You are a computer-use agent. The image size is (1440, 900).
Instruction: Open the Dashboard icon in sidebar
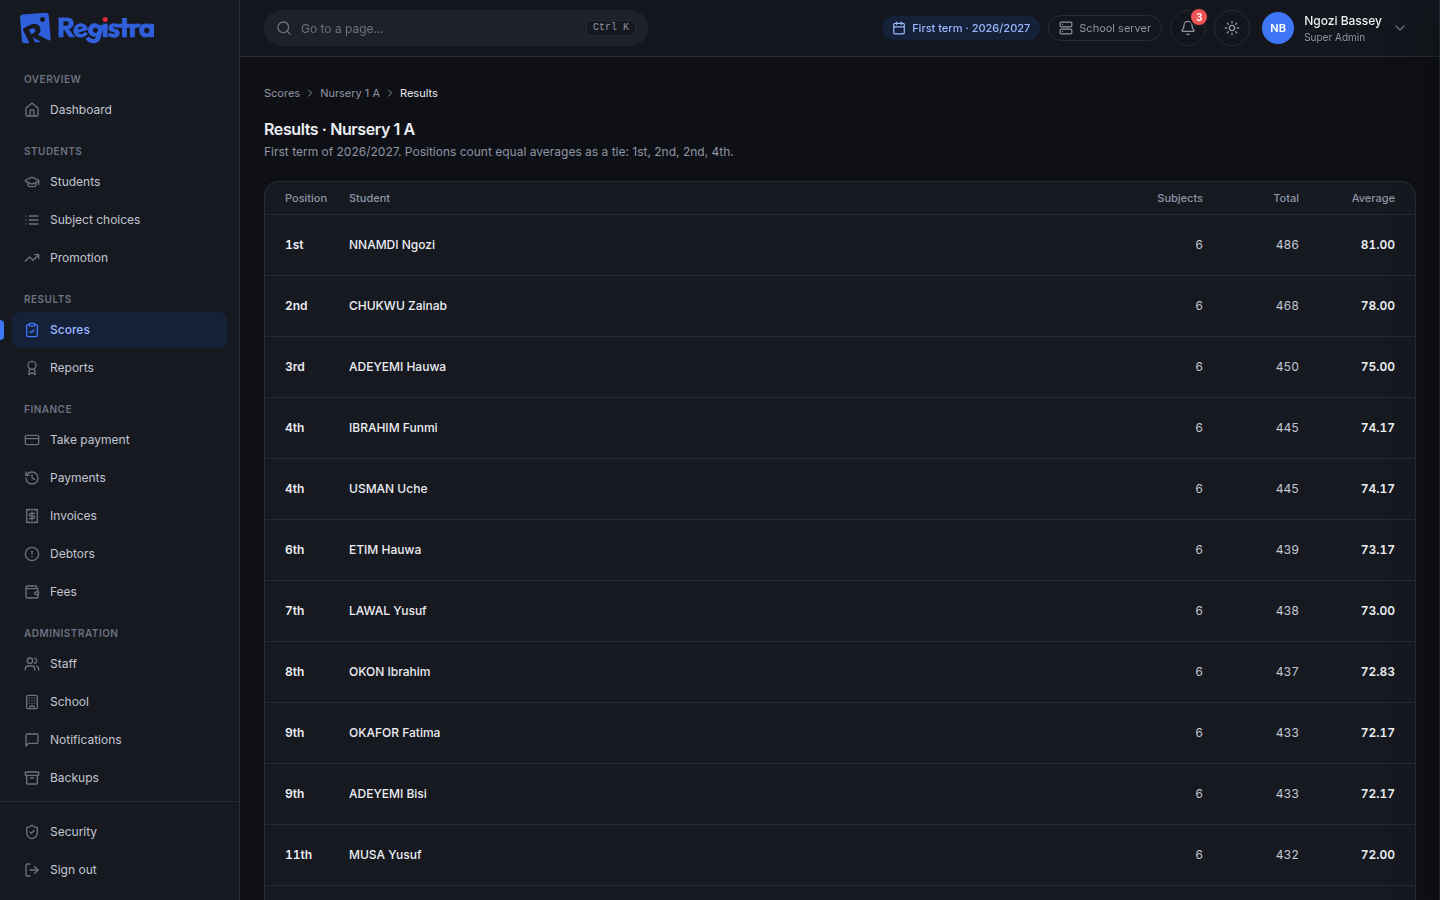[x=32, y=110]
